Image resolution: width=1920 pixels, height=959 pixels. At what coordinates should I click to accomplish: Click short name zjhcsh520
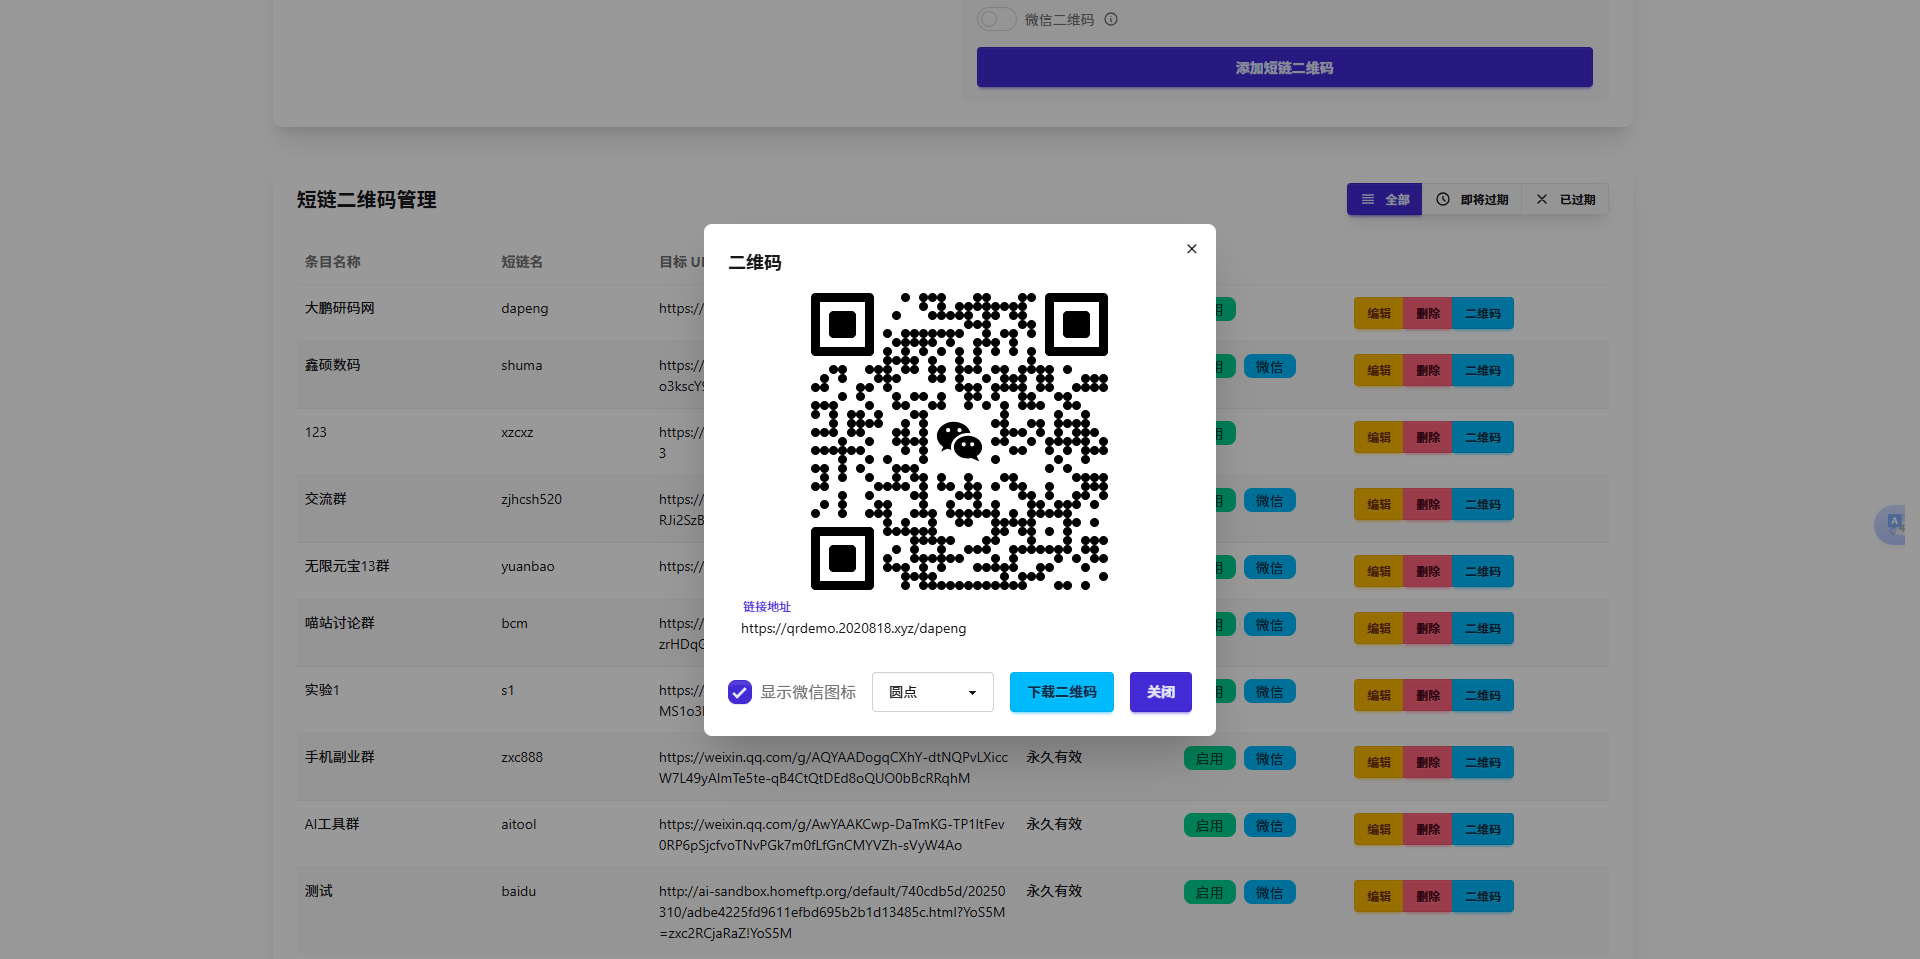(531, 499)
